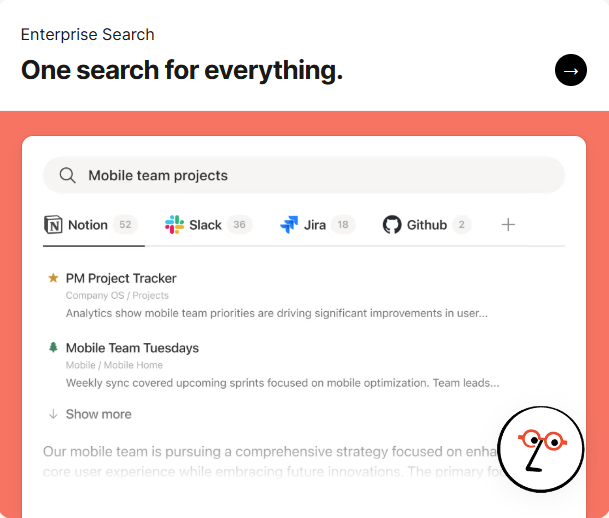Viewport: 609px width, 518px height.
Task: Expand results with Show more
Action: coord(98,414)
